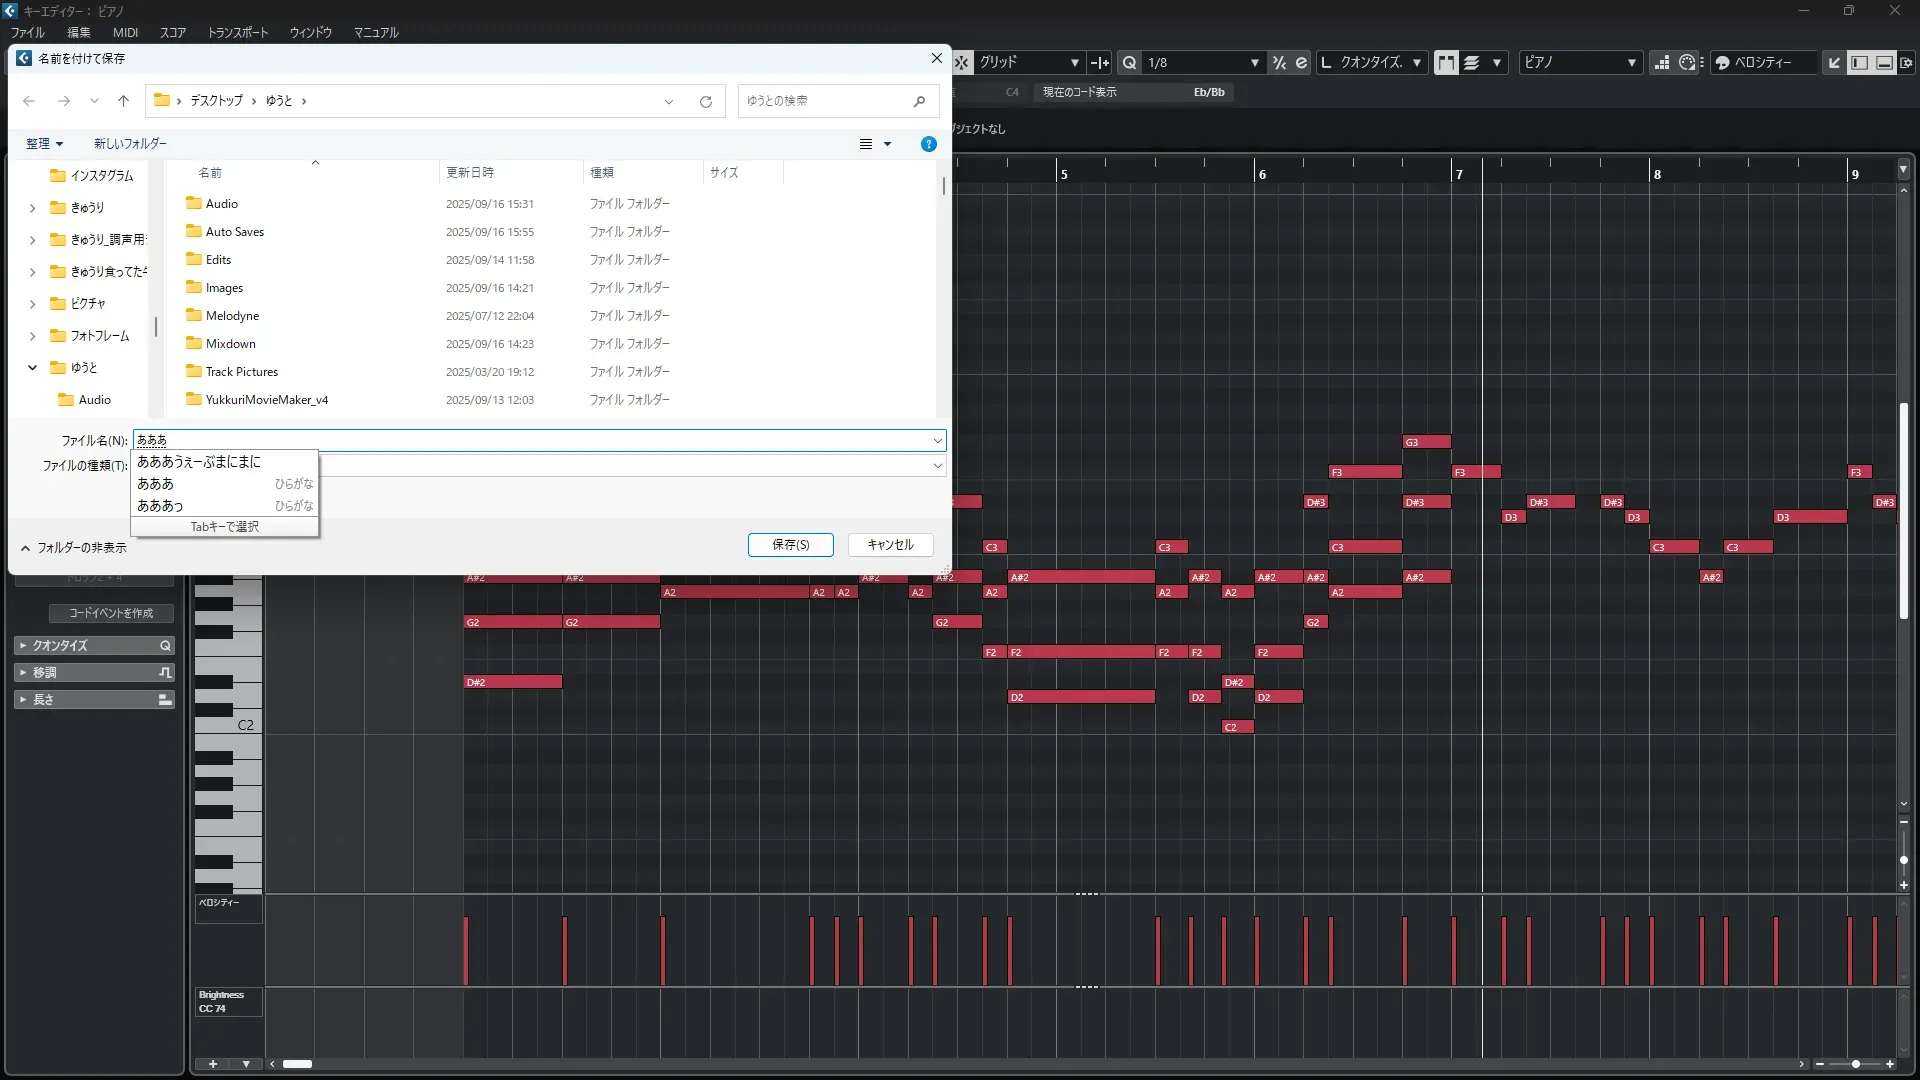The image size is (1920, 1080).
Task: Toggle the left zone panel icon
Action: click(1859, 62)
